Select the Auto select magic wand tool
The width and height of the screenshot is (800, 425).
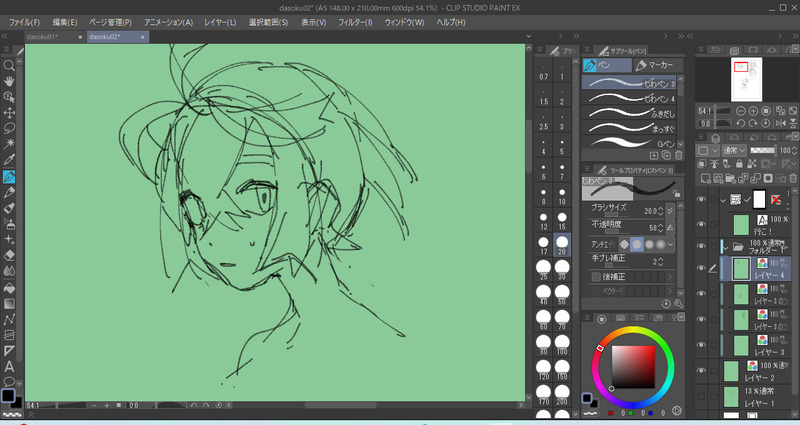pyautogui.click(x=9, y=144)
